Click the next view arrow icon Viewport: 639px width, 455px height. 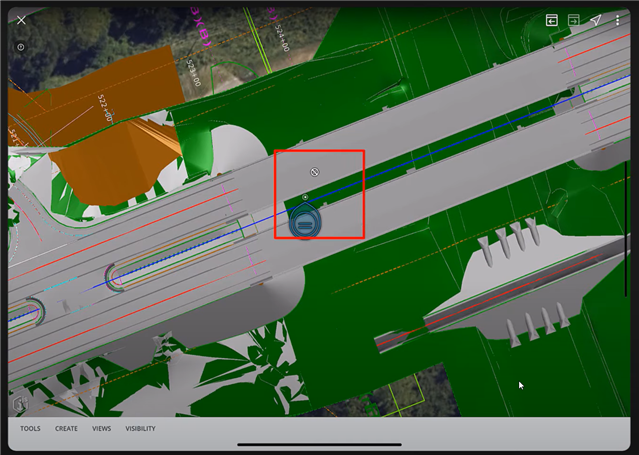[x=573, y=20]
